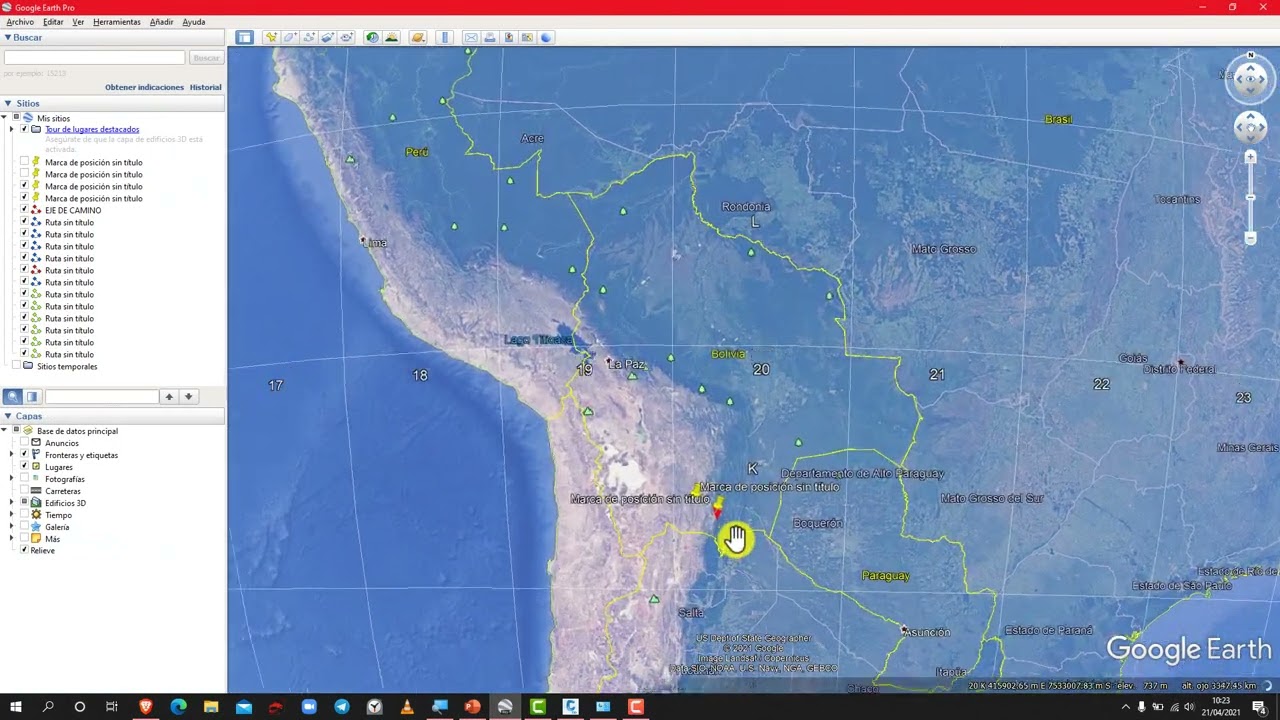Toggle sunlight across the landscape icon
This screenshot has height=720, width=1280.
coord(391,37)
